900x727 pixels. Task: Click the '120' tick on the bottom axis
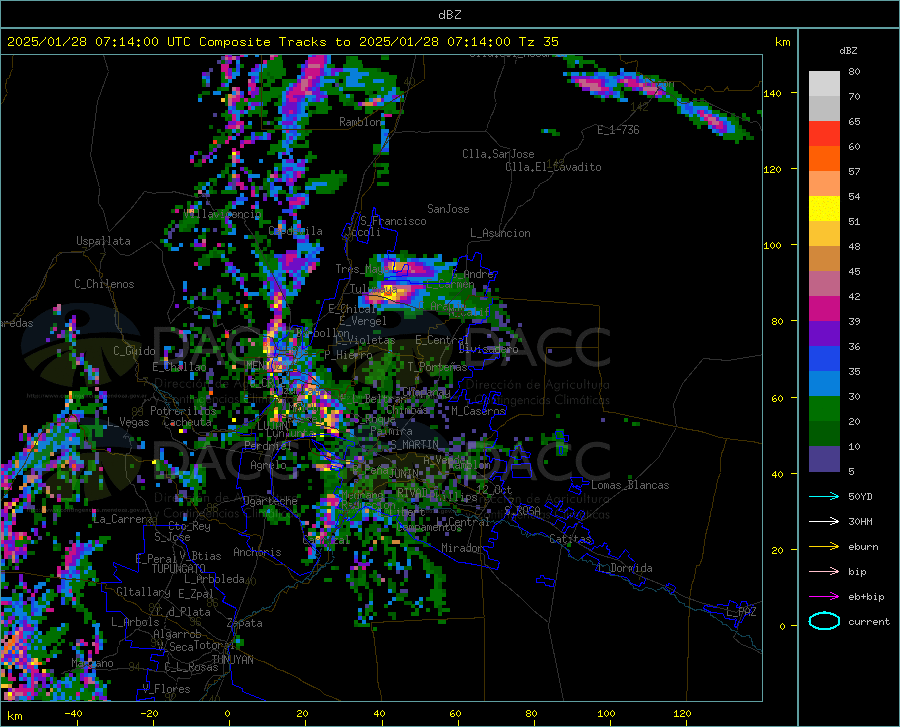tap(682, 714)
